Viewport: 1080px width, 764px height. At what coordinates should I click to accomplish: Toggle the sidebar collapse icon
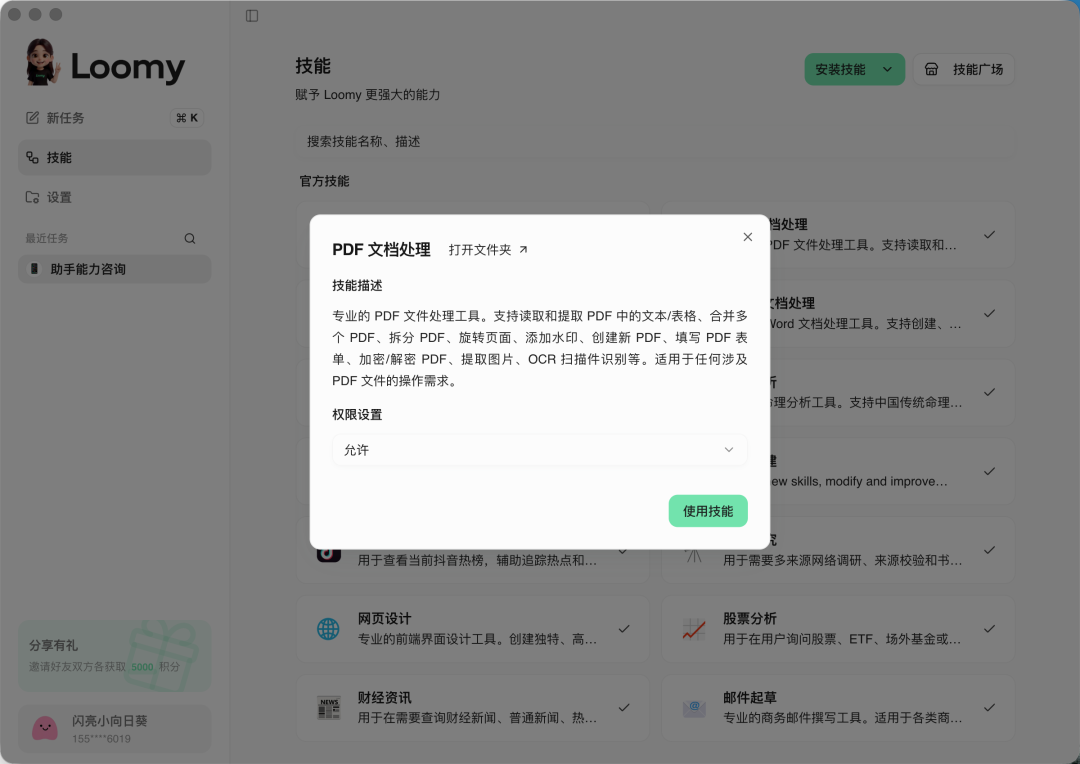pos(252,15)
